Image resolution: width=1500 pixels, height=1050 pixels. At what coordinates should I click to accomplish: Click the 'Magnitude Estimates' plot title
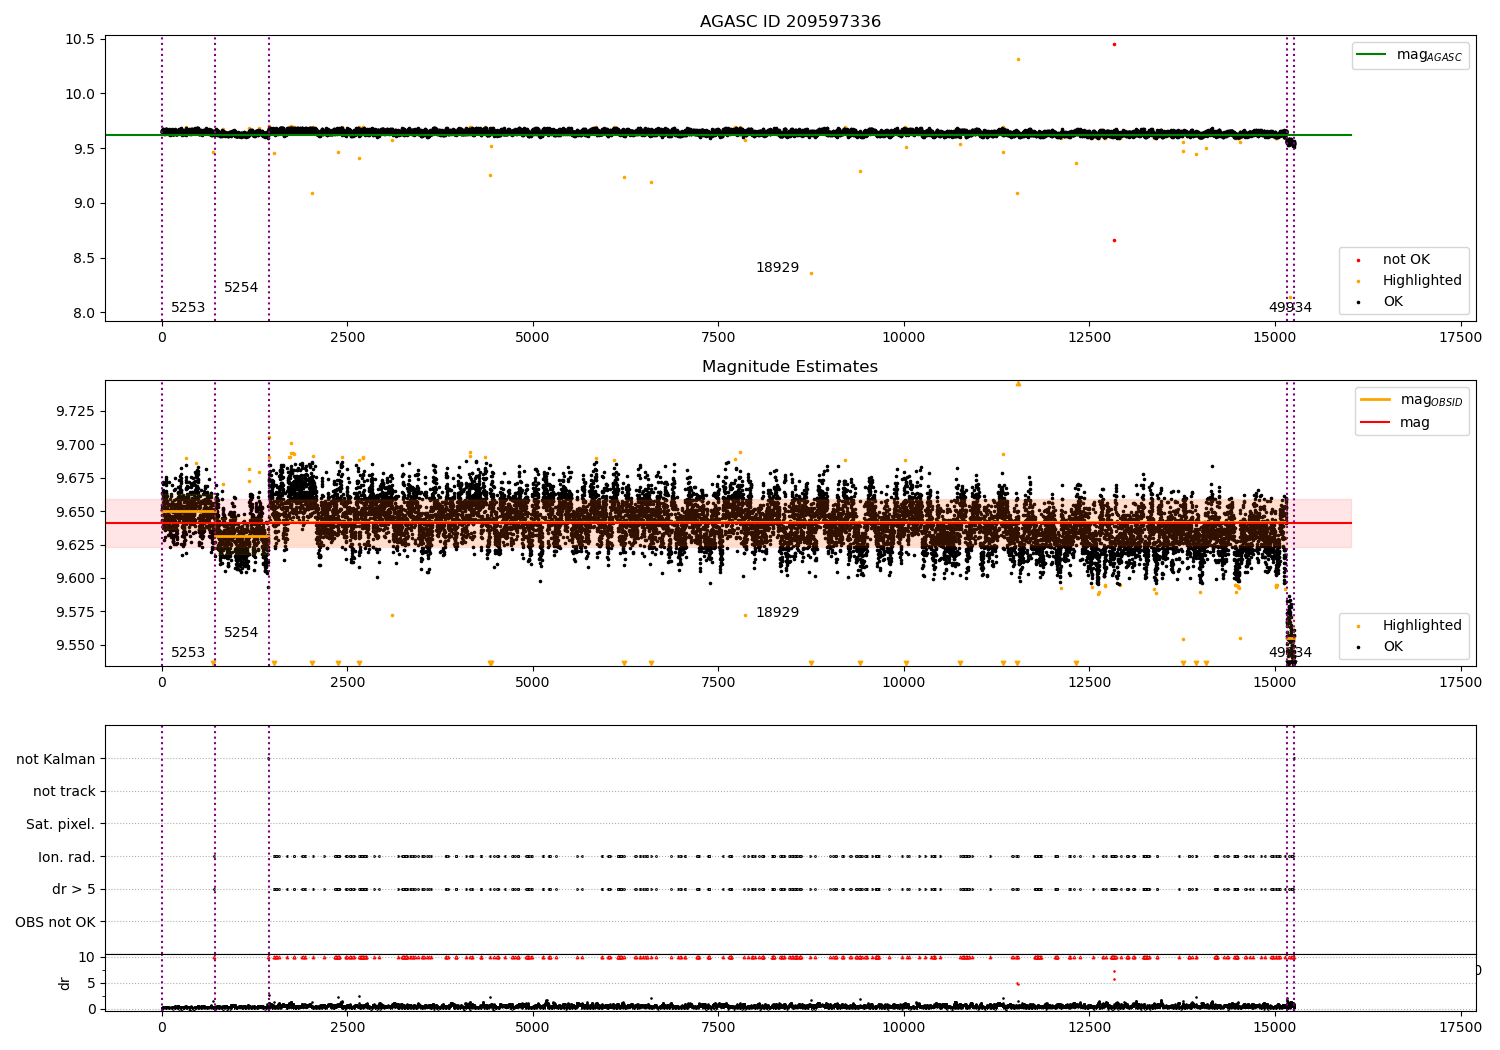(790, 367)
